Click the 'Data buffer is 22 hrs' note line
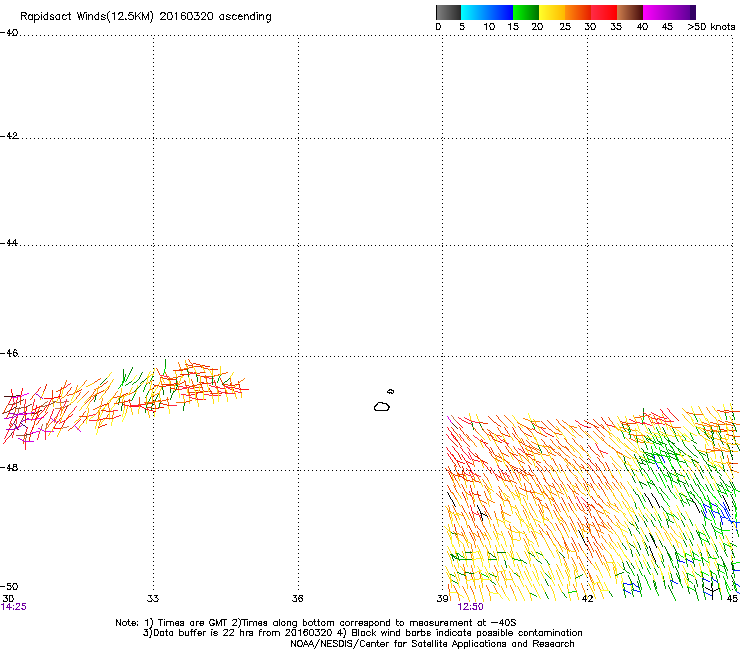The image size is (740, 650). [362, 633]
